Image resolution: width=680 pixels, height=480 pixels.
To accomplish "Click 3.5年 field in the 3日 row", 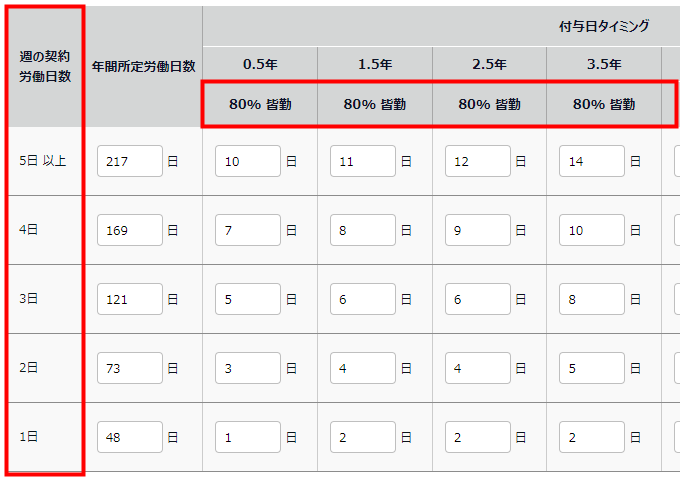I will pos(592,299).
